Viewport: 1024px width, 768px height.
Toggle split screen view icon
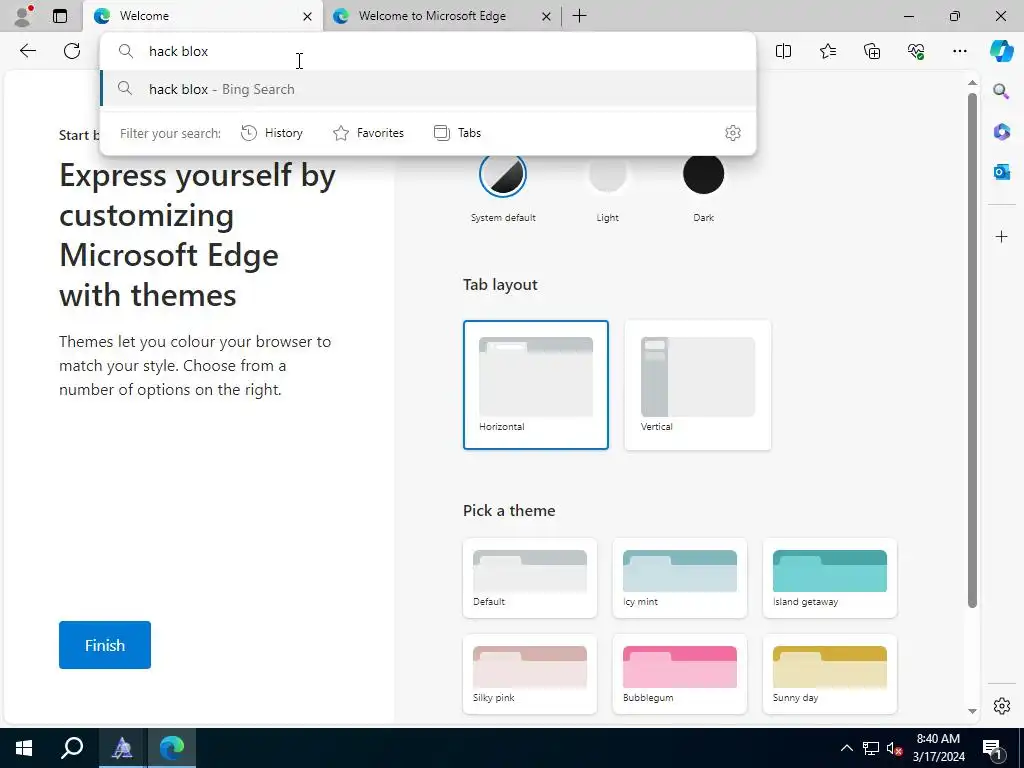pos(783,51)
